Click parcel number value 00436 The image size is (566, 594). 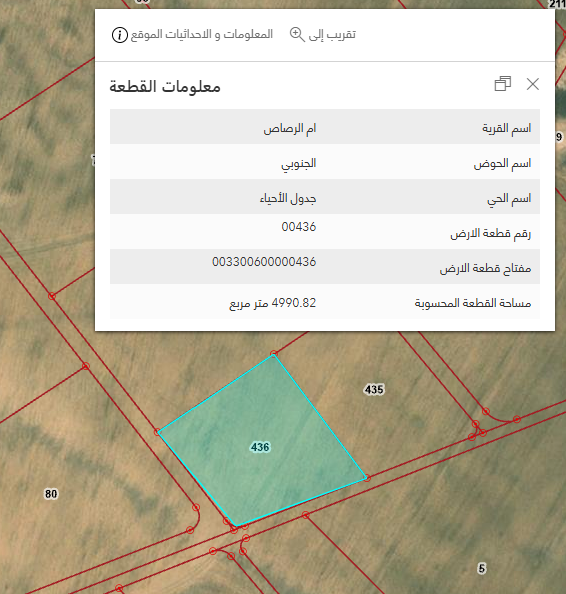(x=299, y=227)
